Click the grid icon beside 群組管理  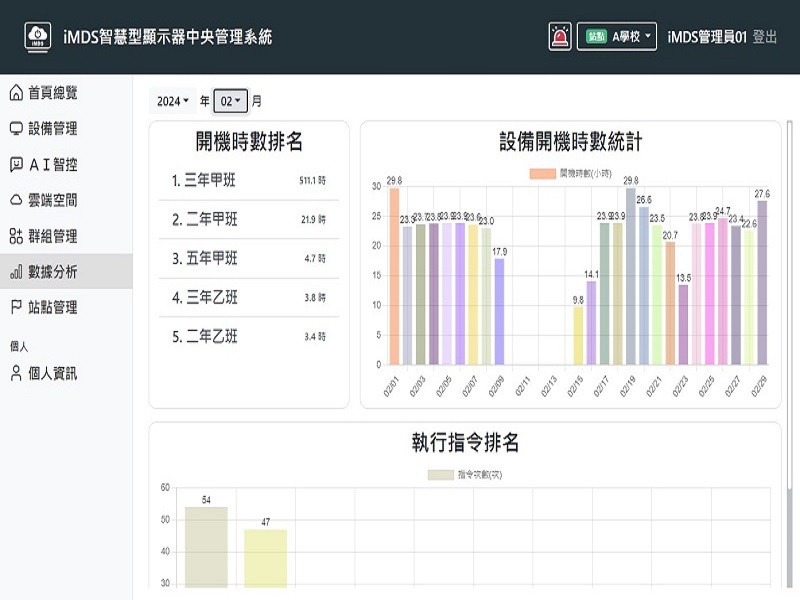click(16, 237)
